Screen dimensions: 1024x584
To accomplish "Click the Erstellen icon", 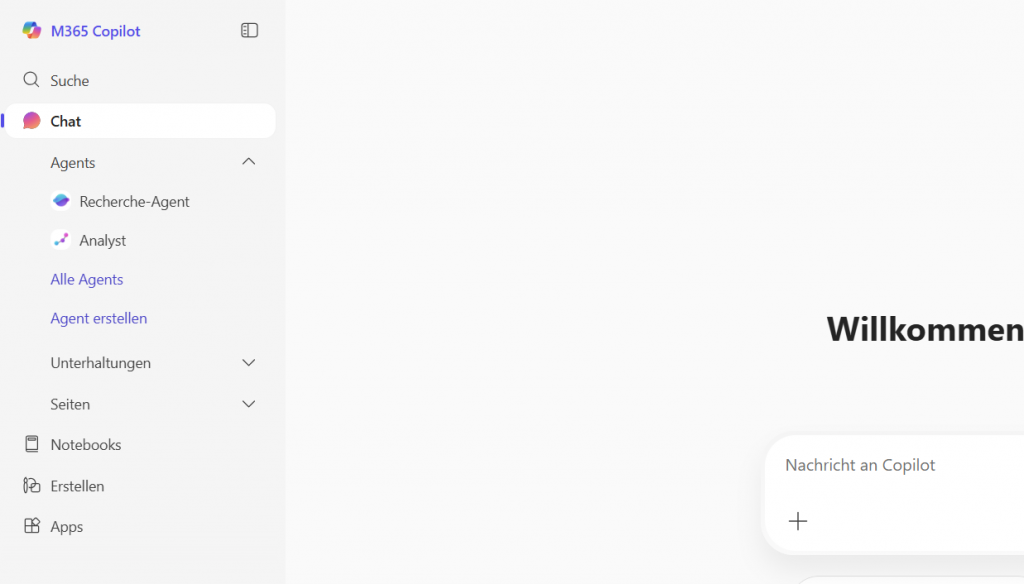I will [x=32, y=486].
